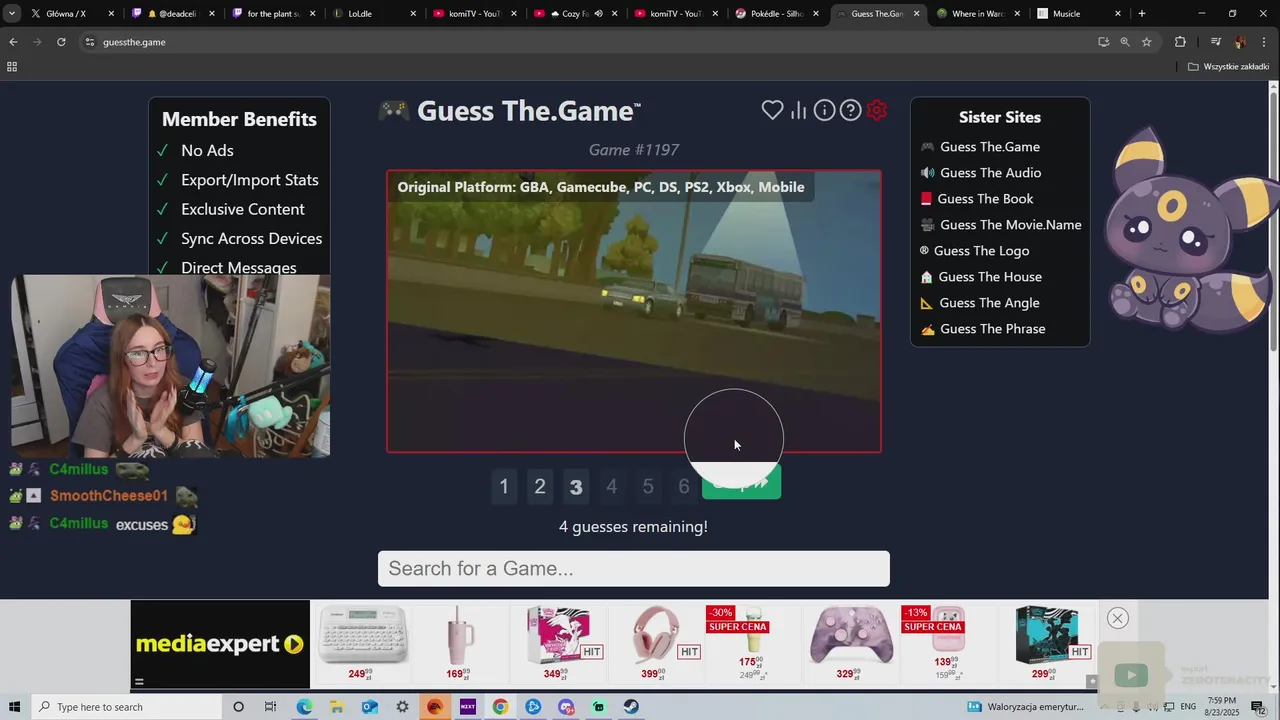Open Chrome from the taskbar

(500, 707)
